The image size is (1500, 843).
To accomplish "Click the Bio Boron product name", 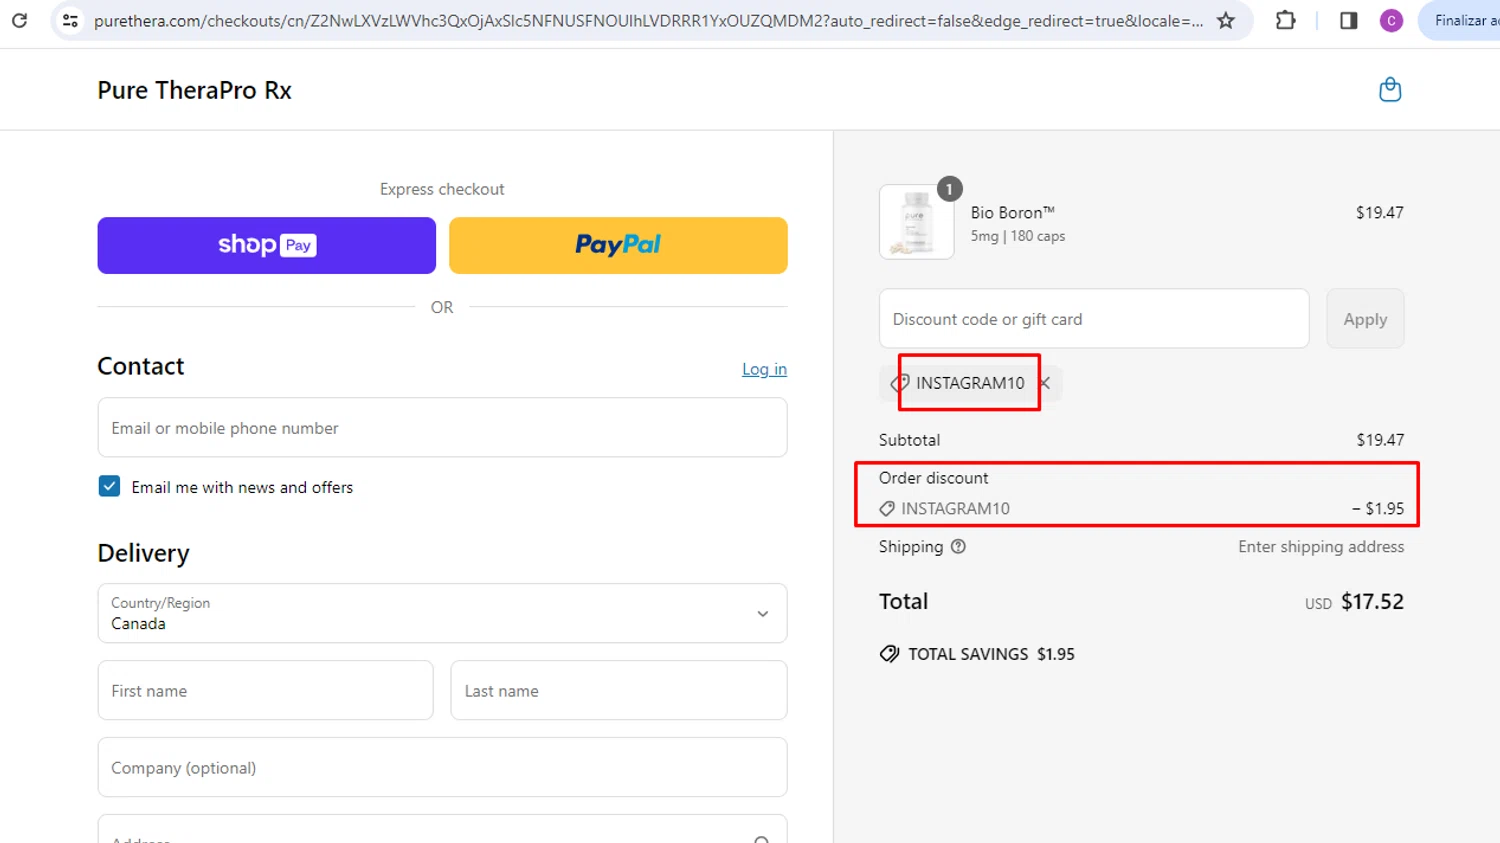I will [x=1012, y=213].
